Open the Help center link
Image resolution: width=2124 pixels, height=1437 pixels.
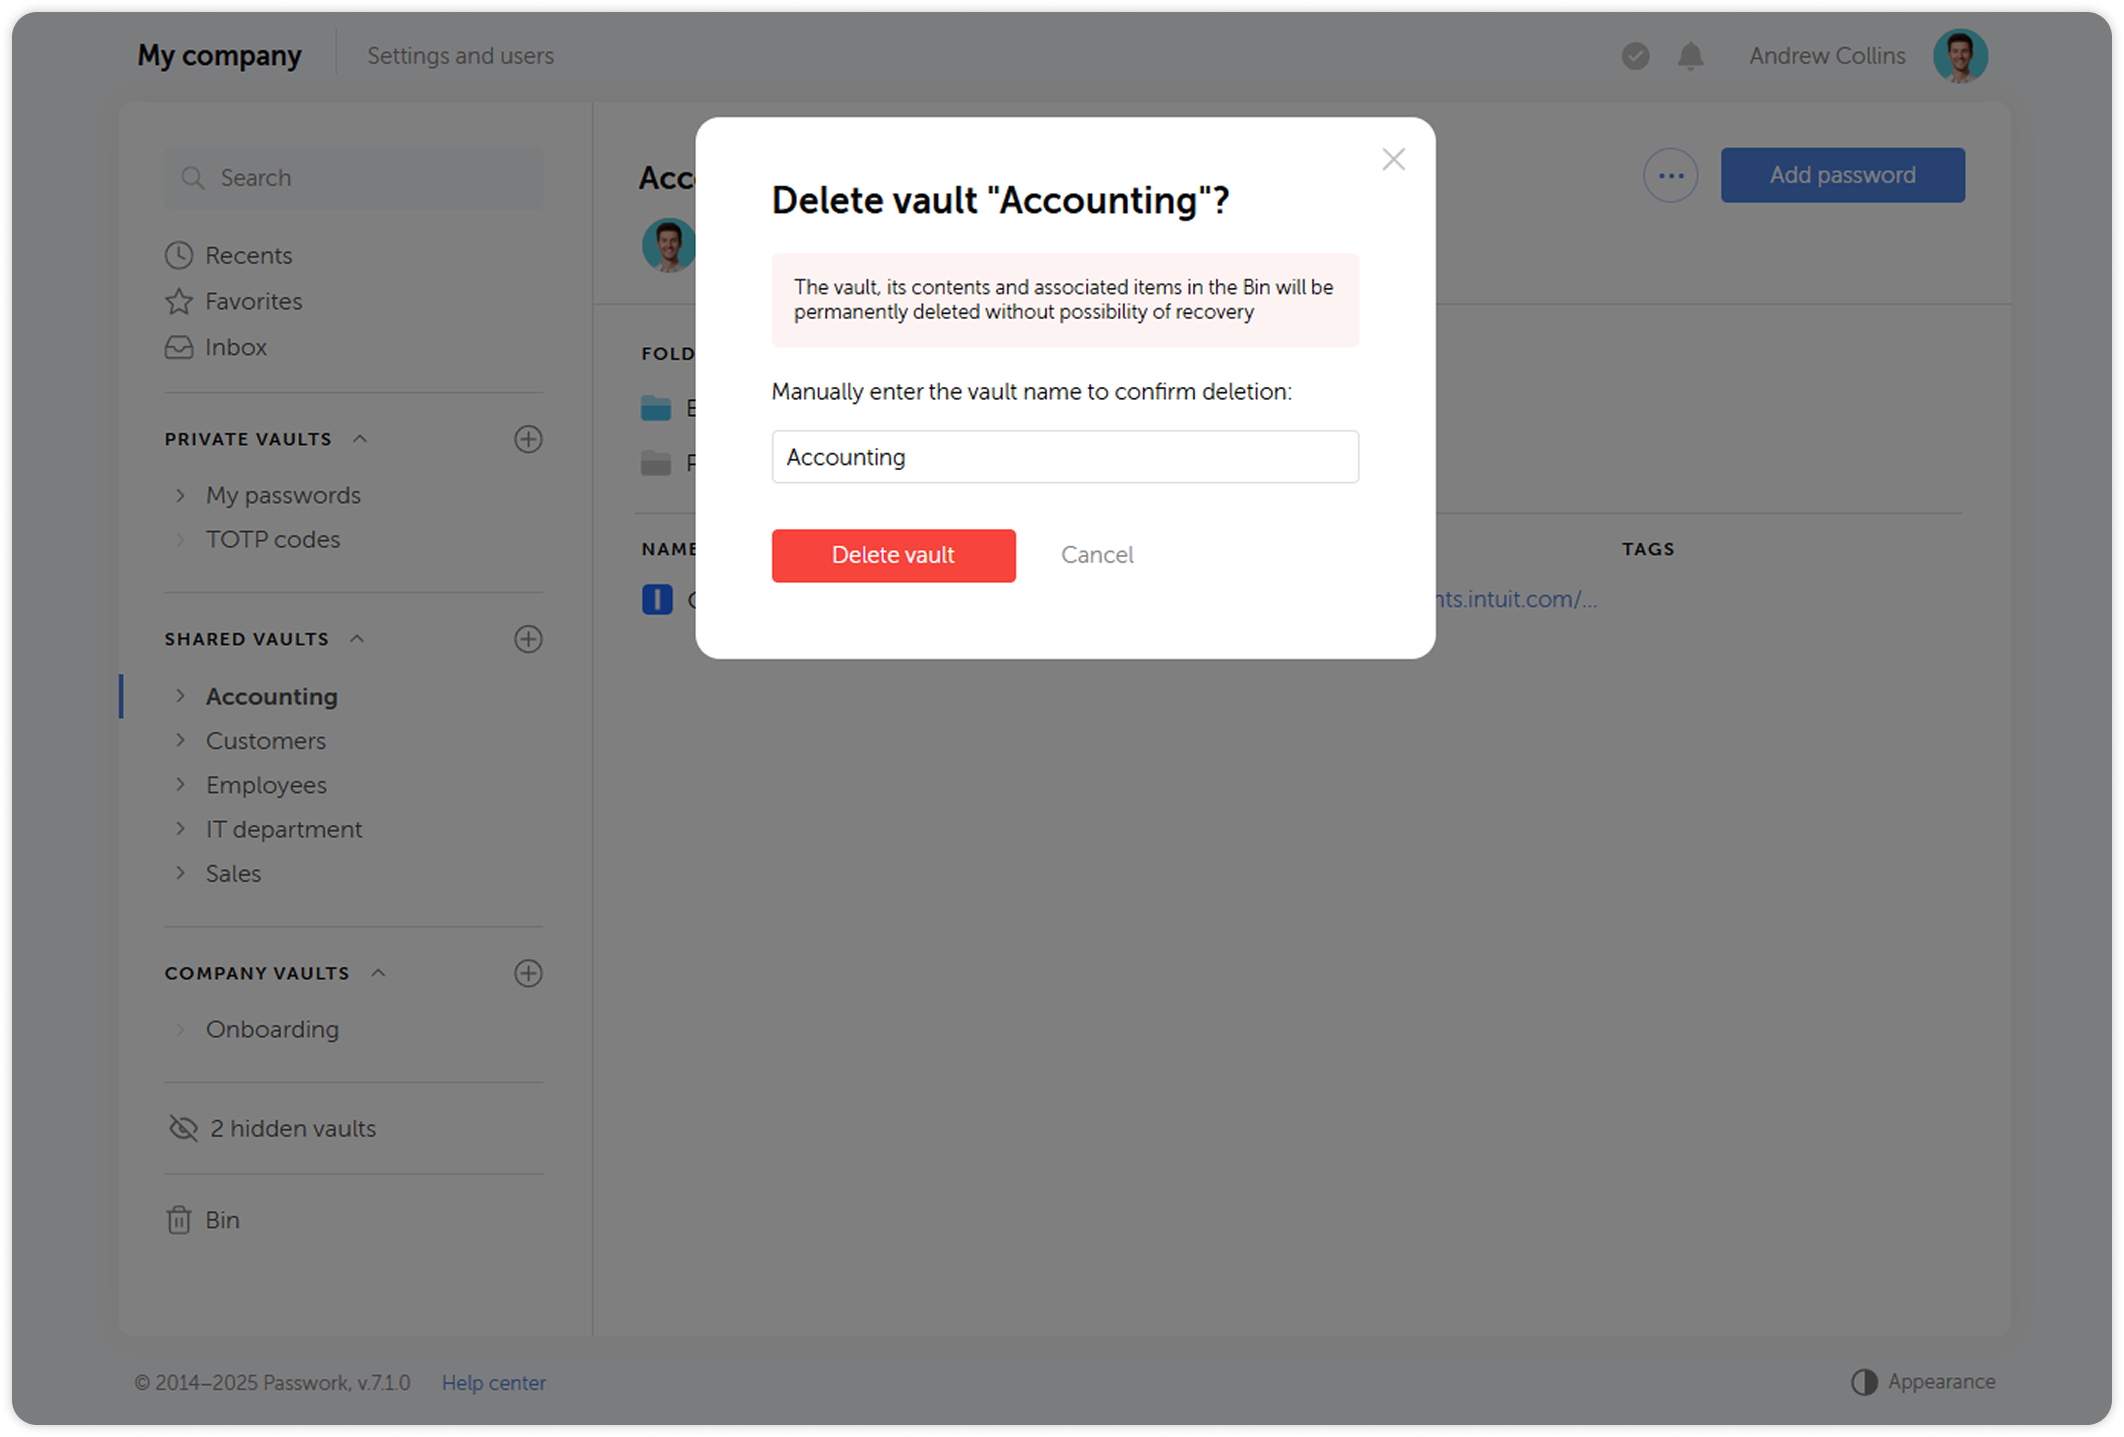tap(494, 1382)
